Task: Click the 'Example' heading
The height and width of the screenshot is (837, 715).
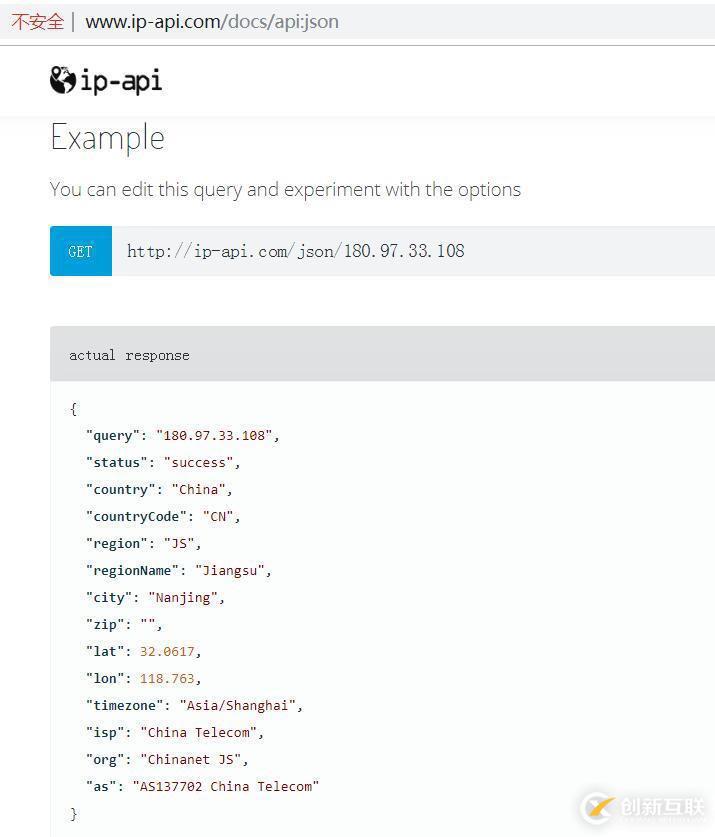Action: pyautogui.click(x=107, y=138)
